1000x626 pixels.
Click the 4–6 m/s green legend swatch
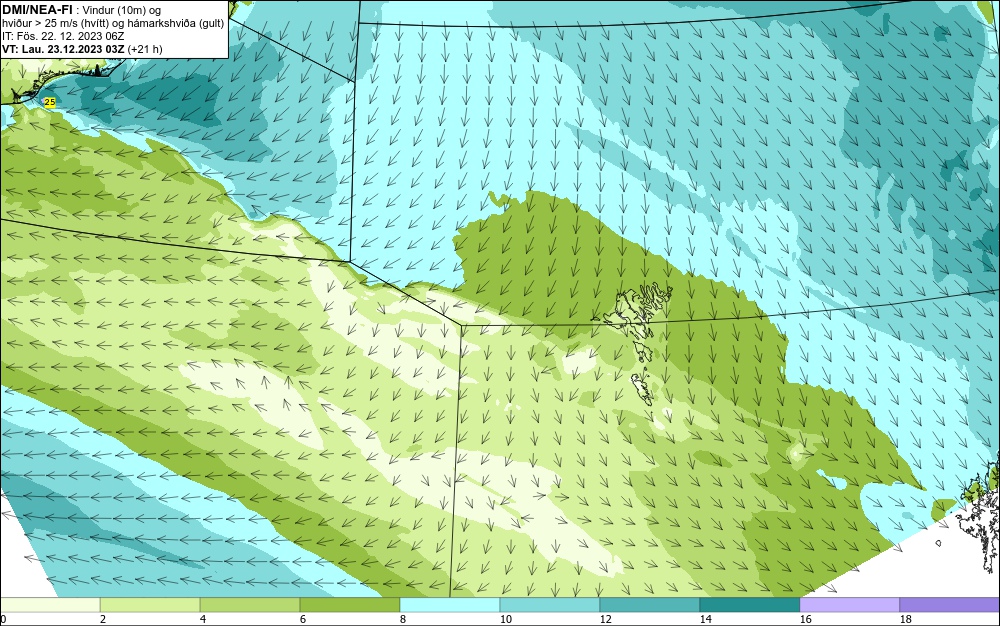250,604
